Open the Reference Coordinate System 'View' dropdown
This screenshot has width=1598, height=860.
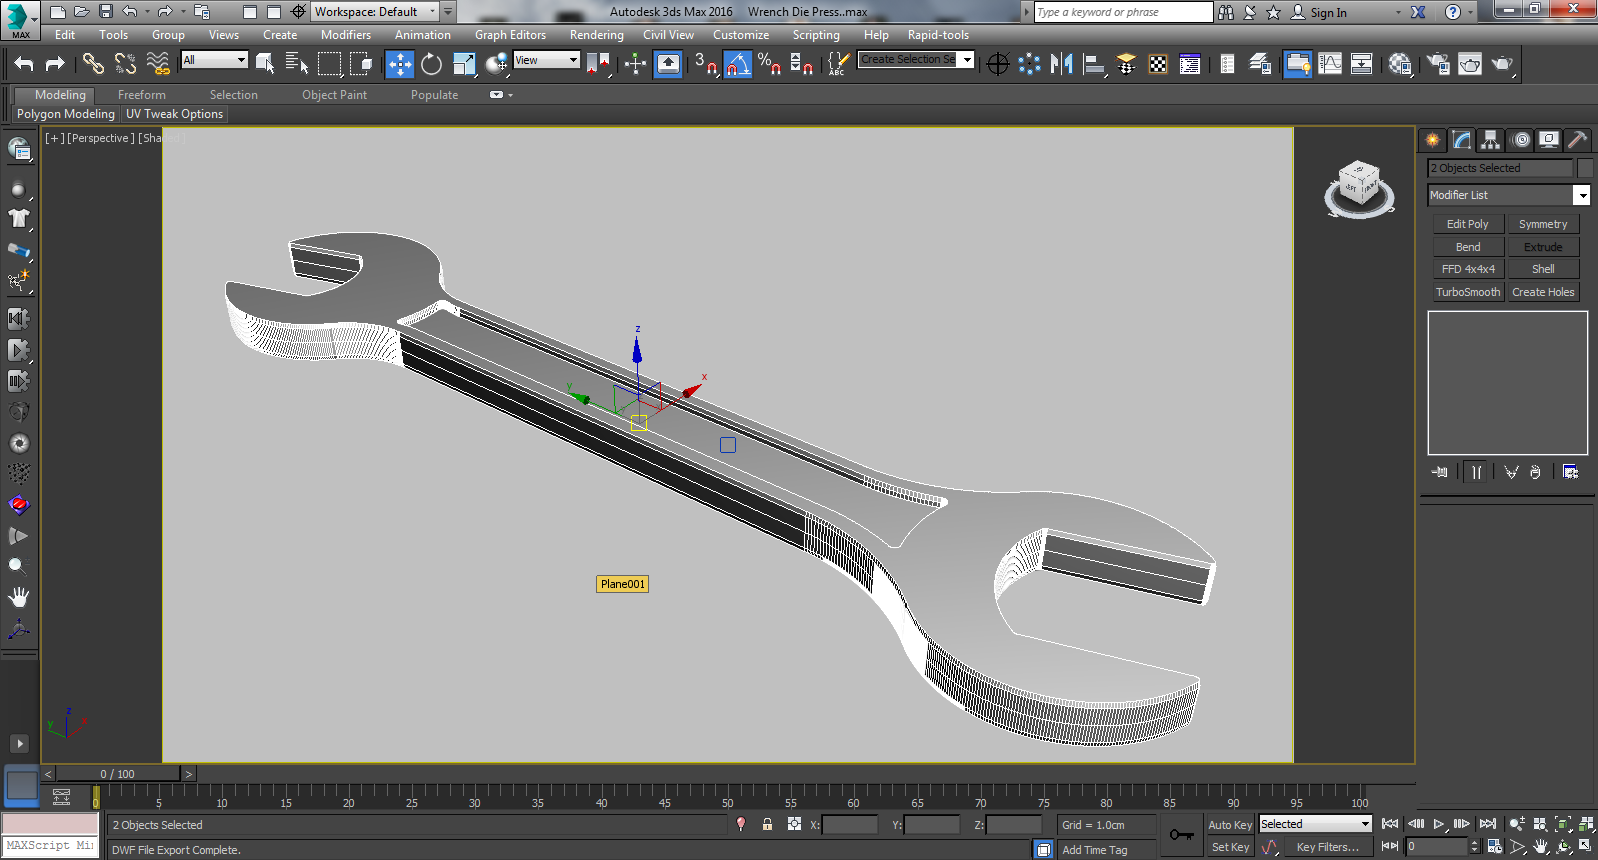546,60
